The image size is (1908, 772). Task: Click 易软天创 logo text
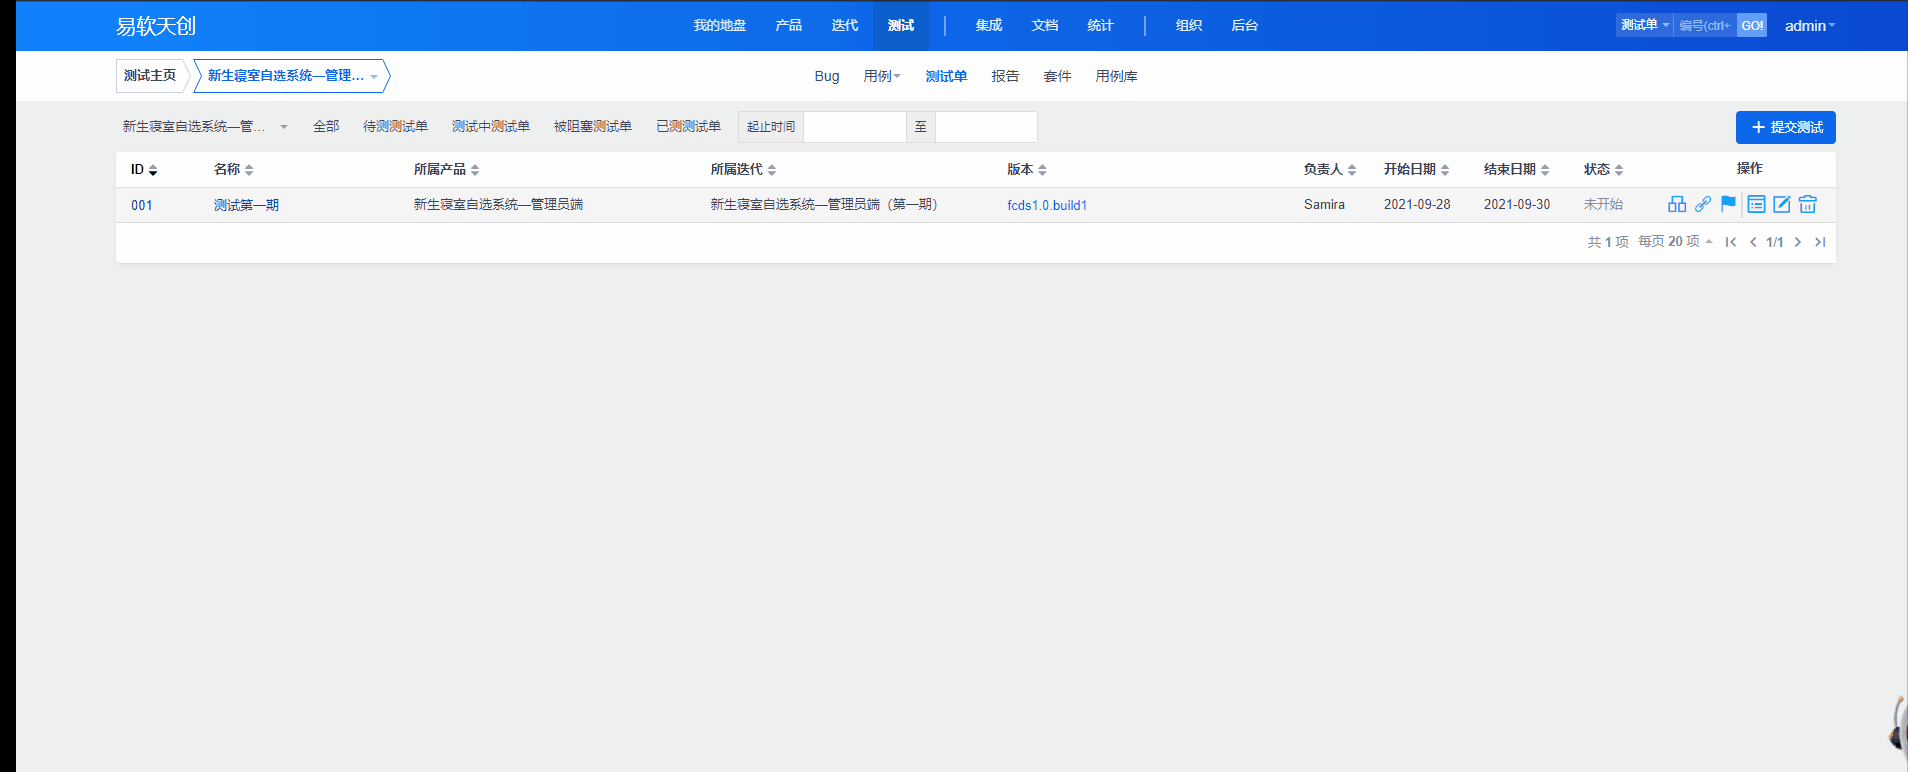point(156,26)
